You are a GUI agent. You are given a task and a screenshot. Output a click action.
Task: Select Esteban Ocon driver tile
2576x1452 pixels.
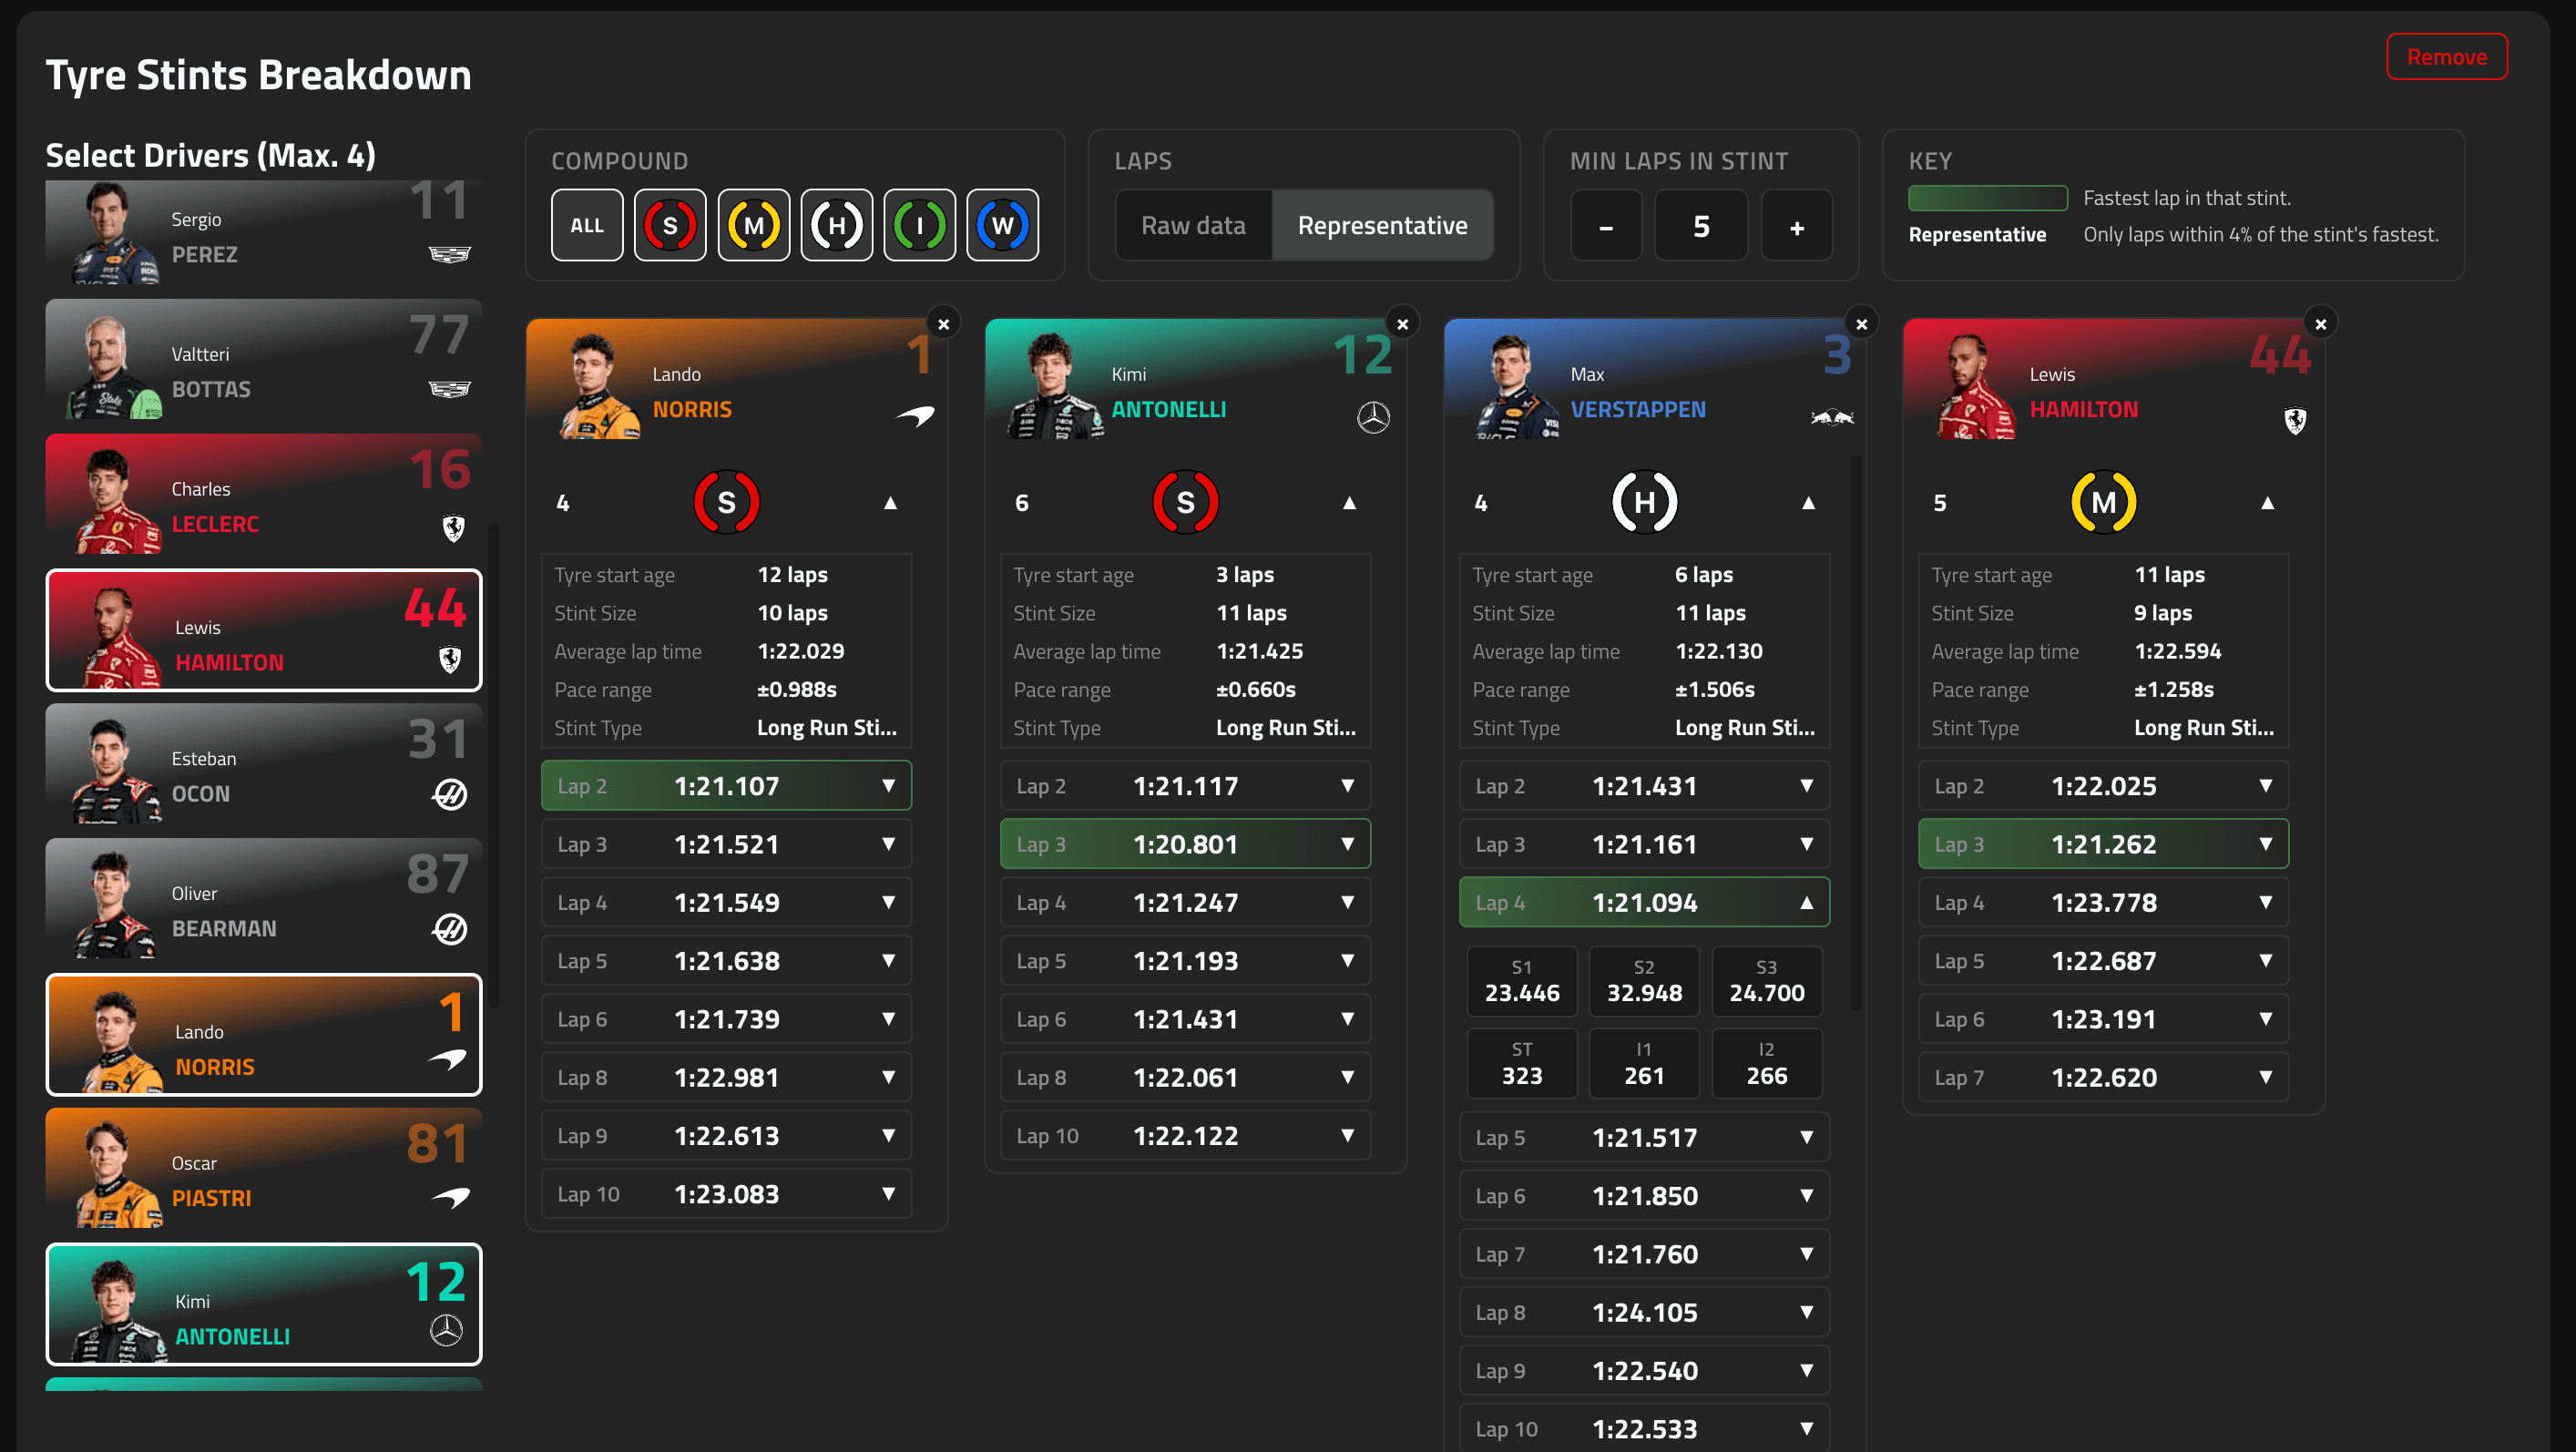pos(264,764)
